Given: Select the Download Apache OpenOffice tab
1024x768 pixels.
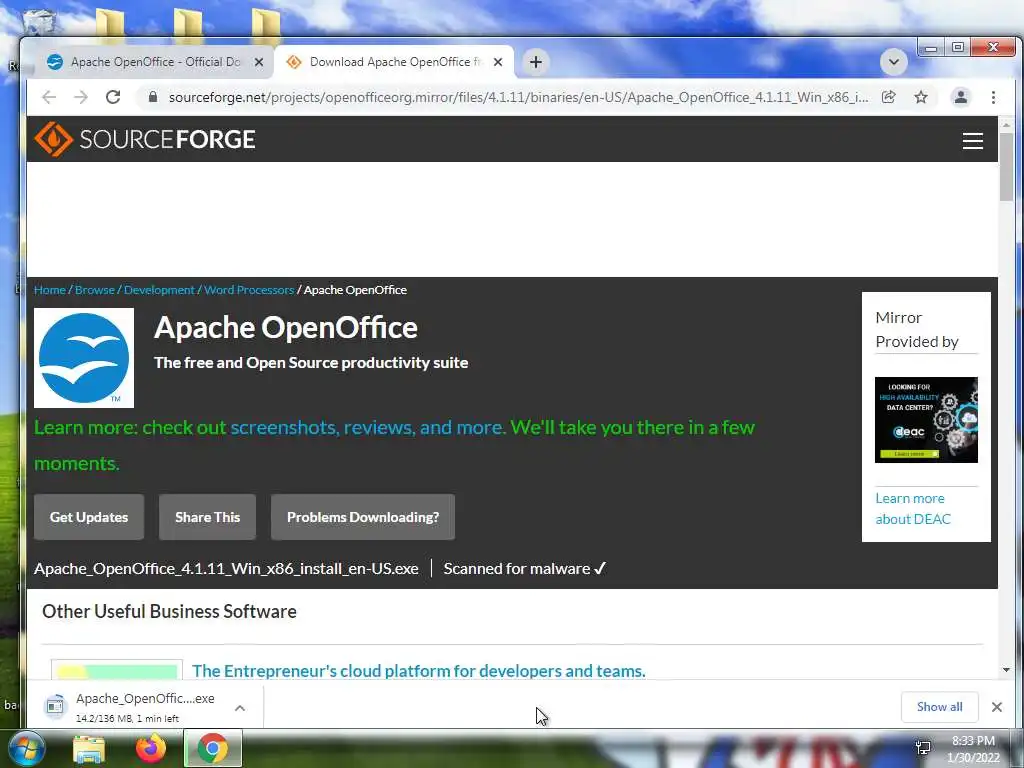Looking at the screenshot, I should (394, 62).
